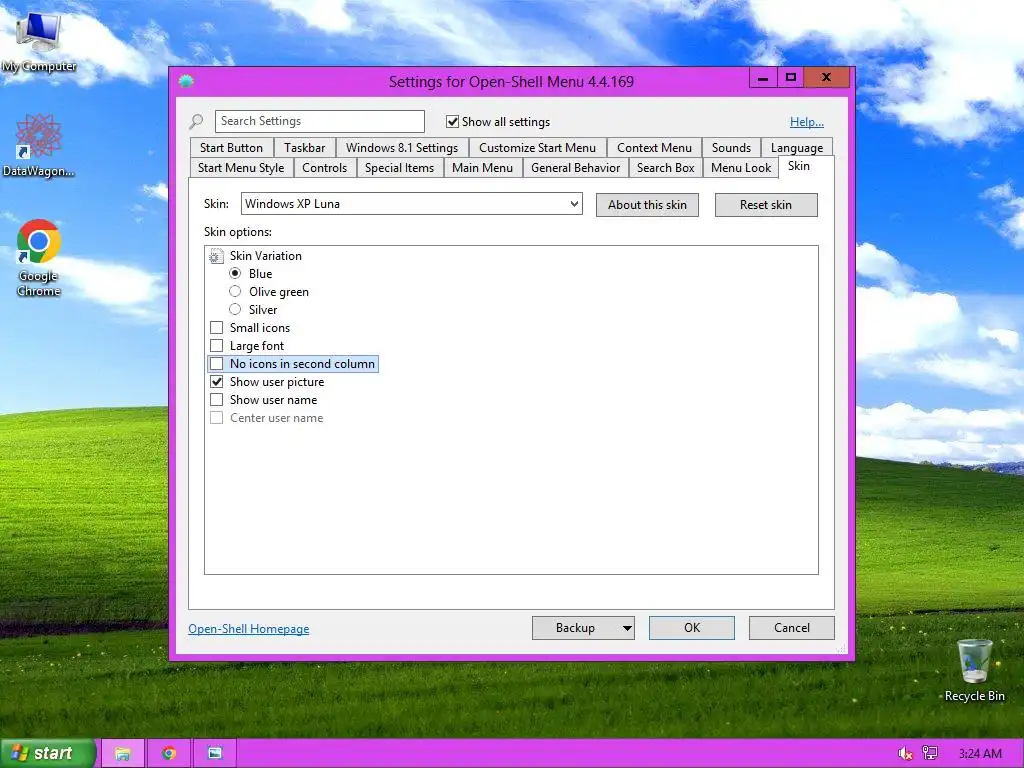Switch to Main Menu tab

[x=483, y=168]
